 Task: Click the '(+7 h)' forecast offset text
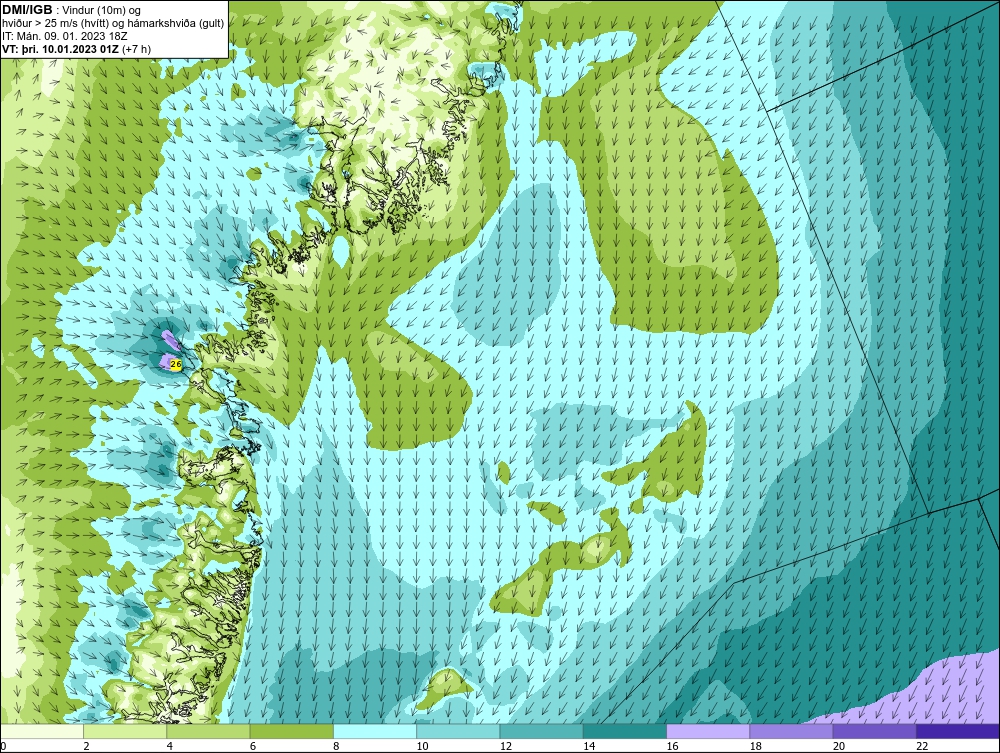point(136,49)
